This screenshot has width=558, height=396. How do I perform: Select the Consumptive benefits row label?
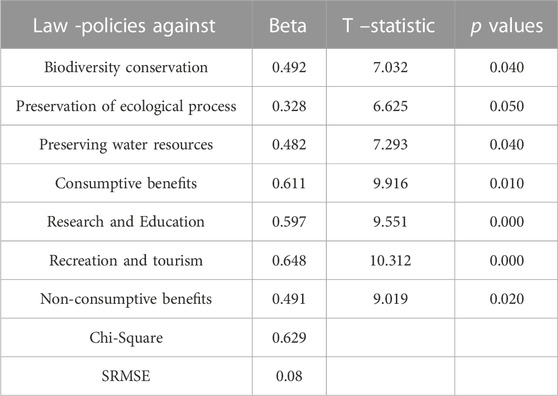tap(126, 183)
